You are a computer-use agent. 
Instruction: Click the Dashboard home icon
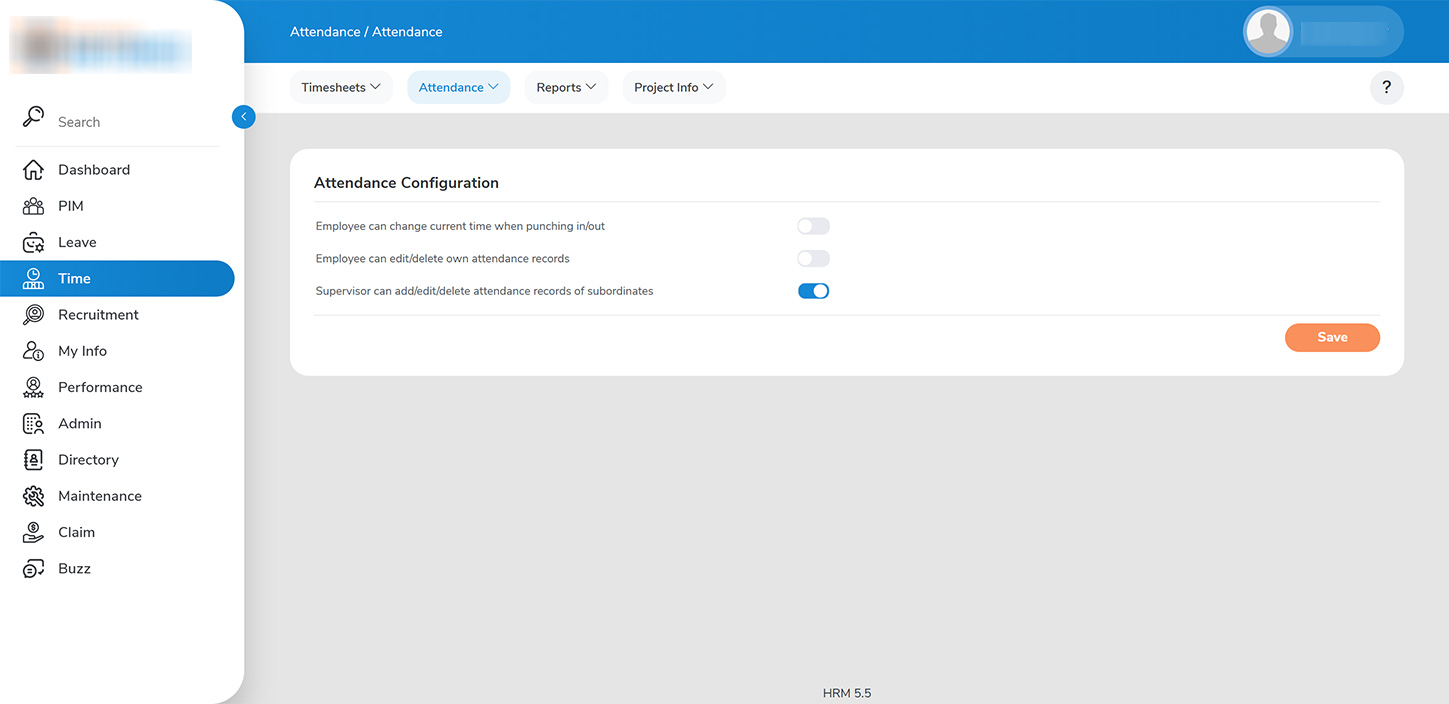click(33, 170)
